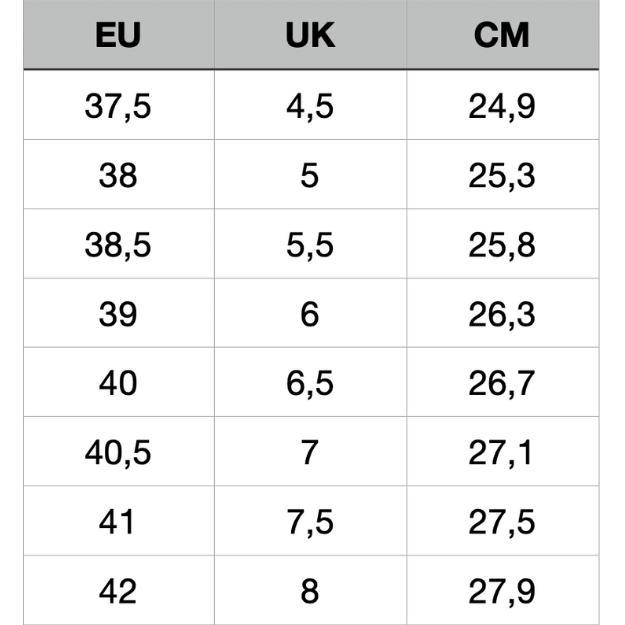This screenshot has height=625, width=625.
Task: Click the CM column header
Action: (x=502, y=36)
